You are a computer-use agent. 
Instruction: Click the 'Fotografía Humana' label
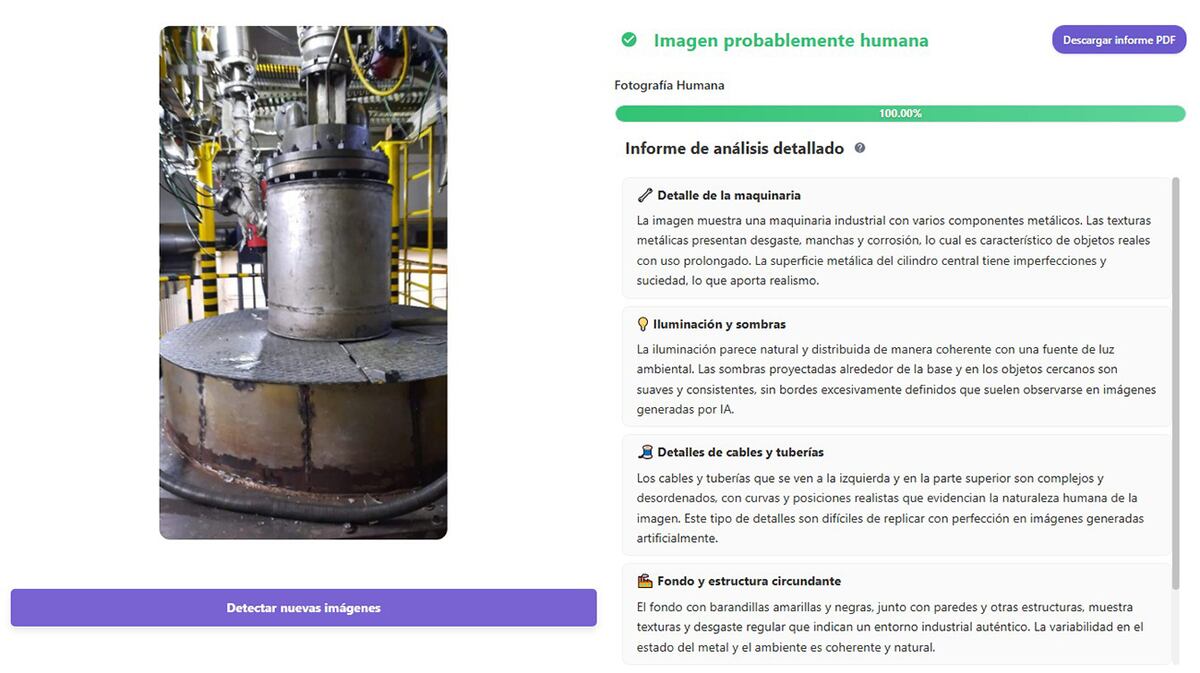(669, 86)
